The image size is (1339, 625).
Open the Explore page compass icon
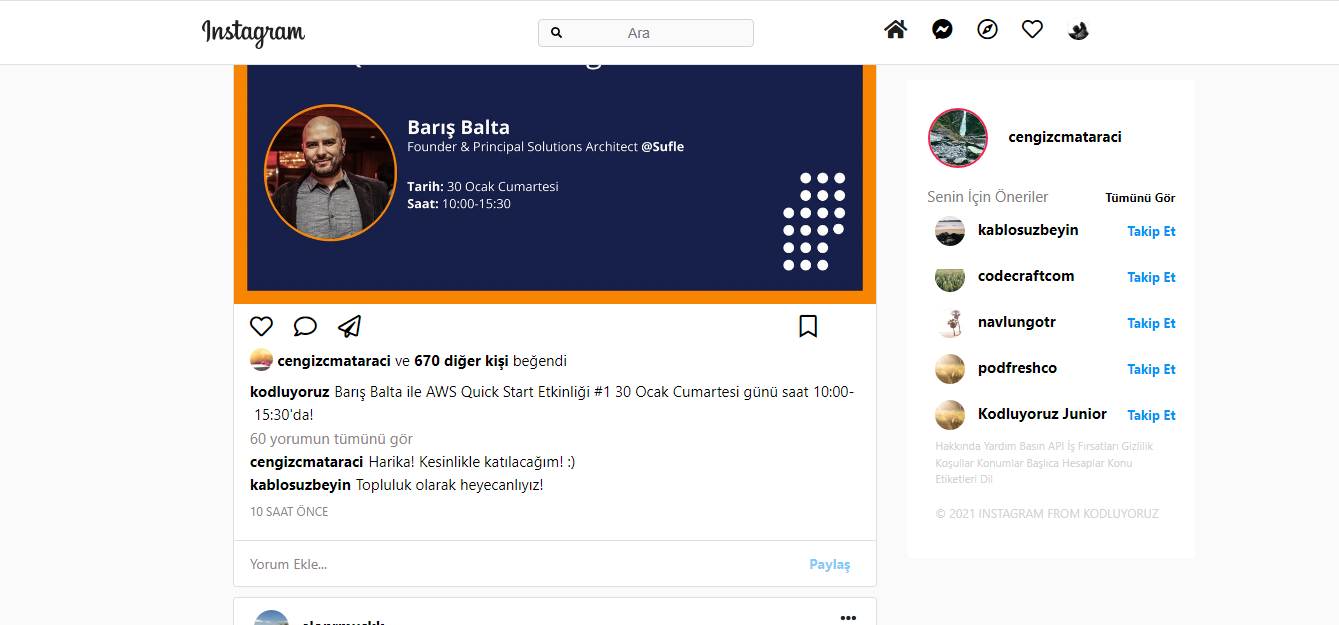tap(987, 30)
